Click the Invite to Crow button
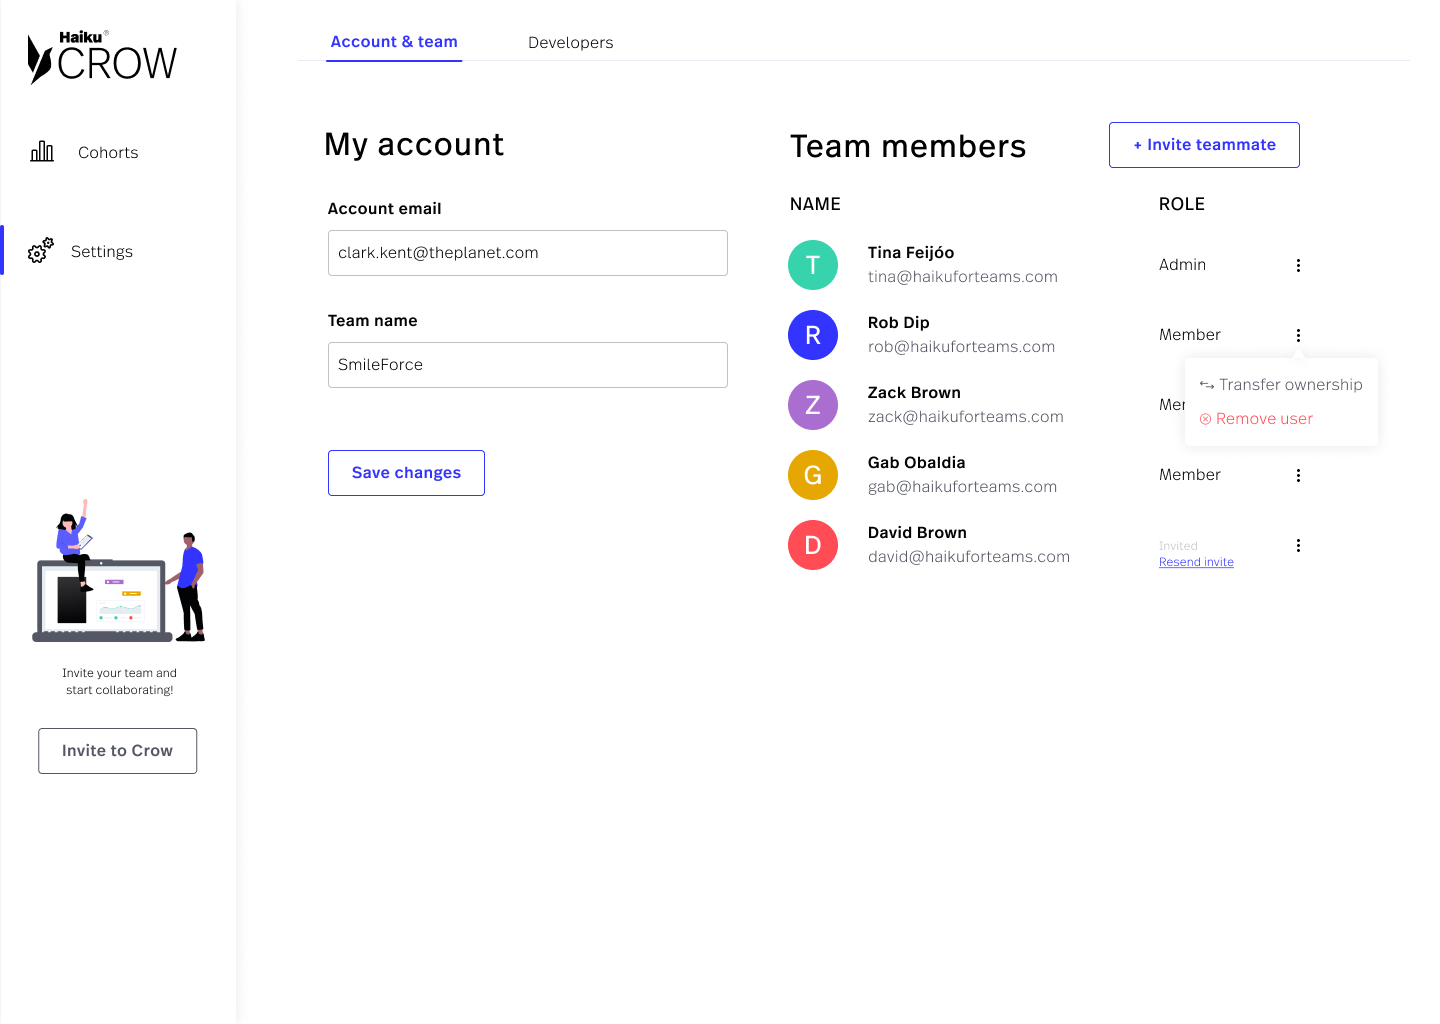Image resolution: width=1440 pixels, height=1024 pixels. coord(117,751)
